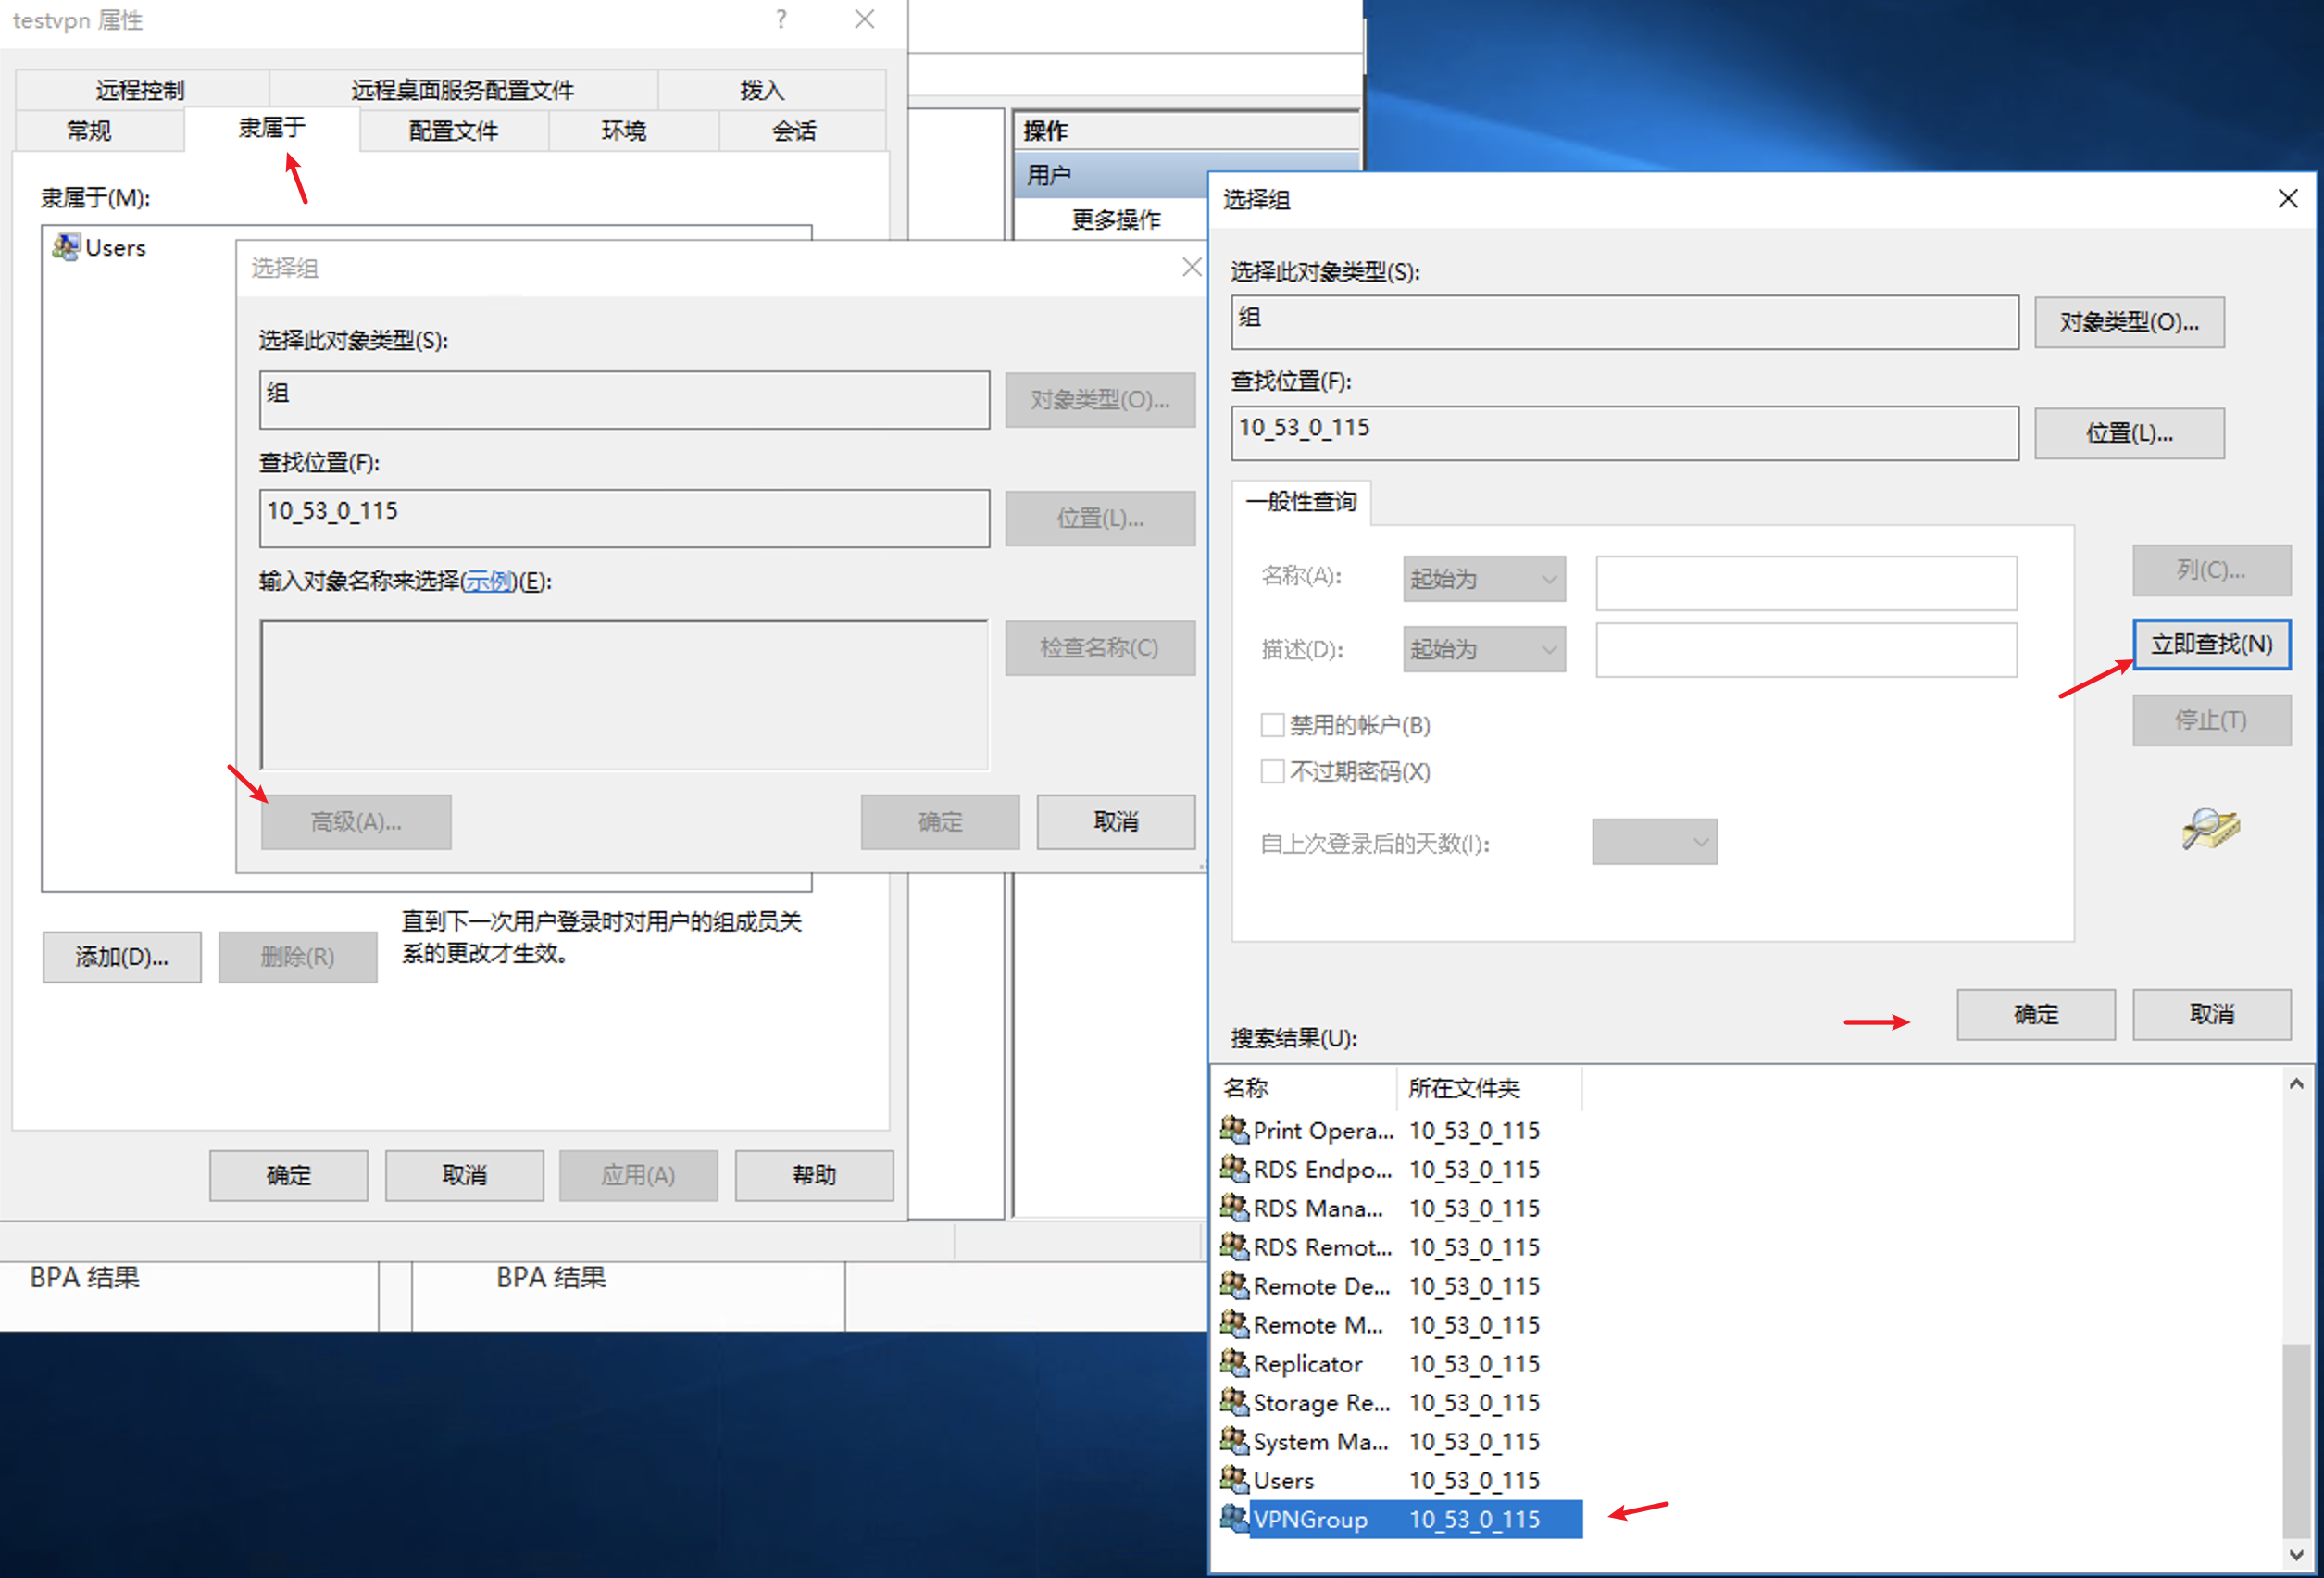The width and height of the screenshot is (2324, 1578).
Task: Select the Users group in 隶属于 member list
Action: tap(115, 247)
